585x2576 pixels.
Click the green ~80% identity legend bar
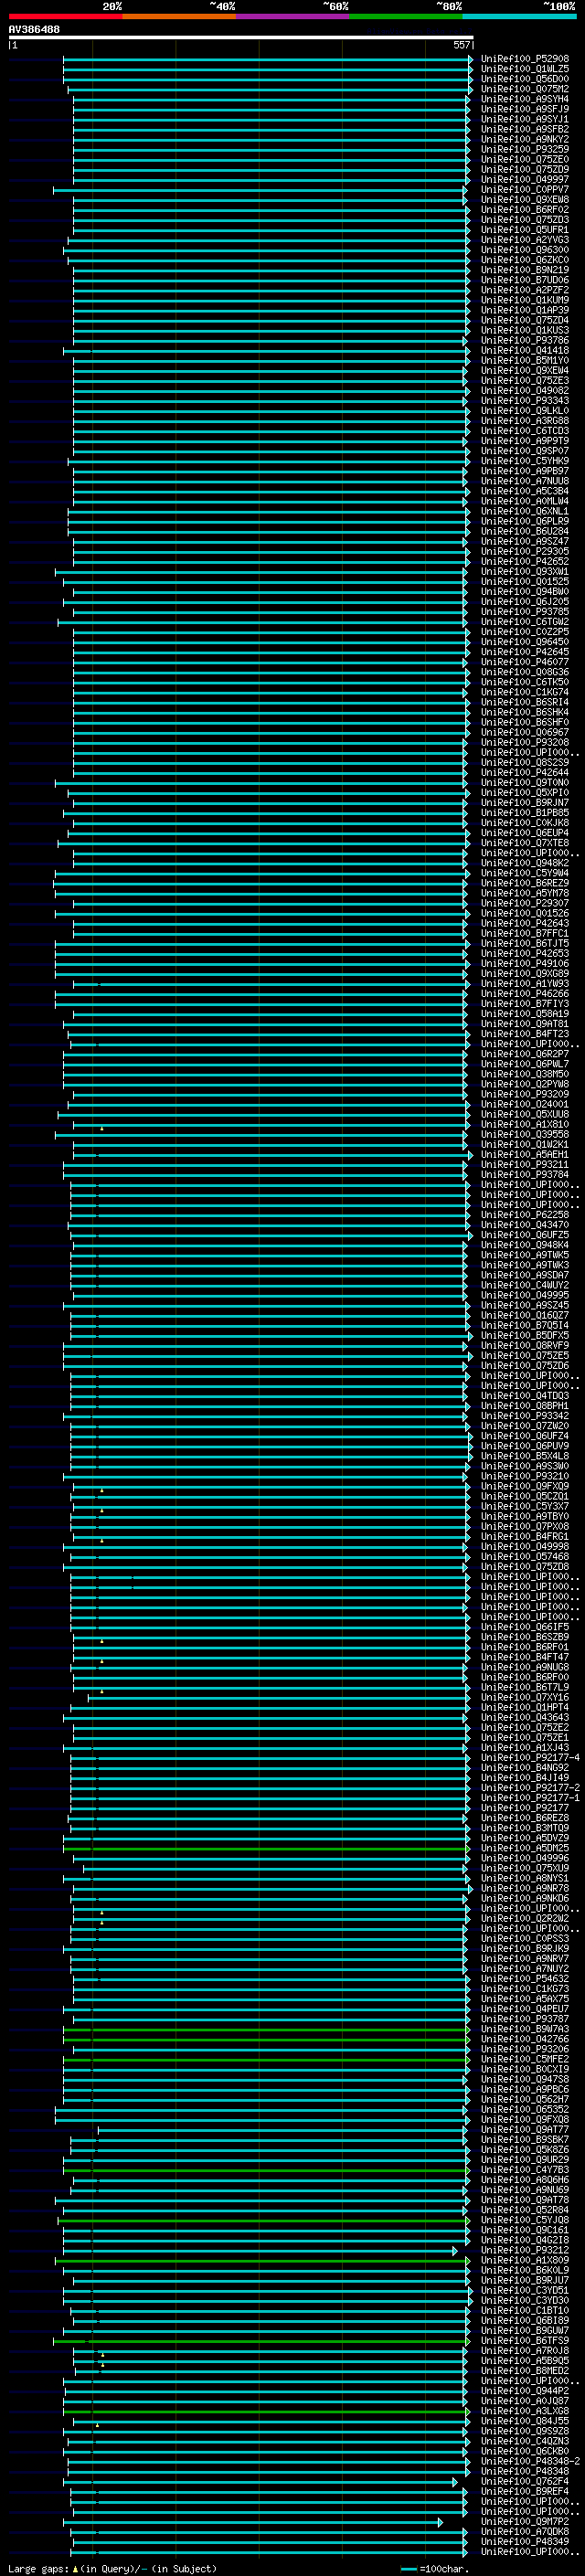point(405,16)
